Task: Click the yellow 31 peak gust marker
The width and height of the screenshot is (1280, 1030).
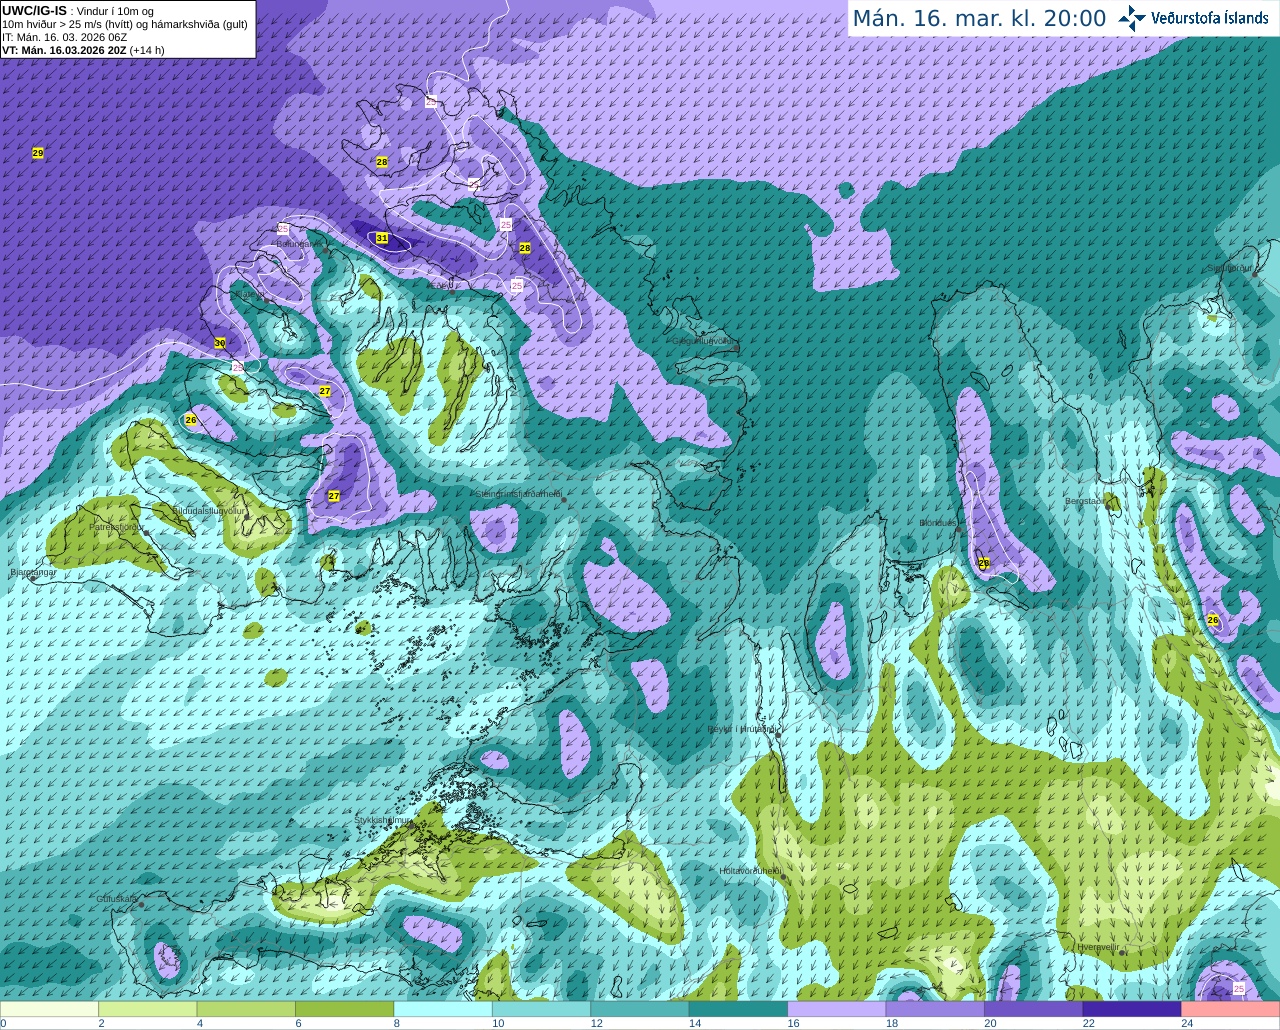Action: click(382, 238)
